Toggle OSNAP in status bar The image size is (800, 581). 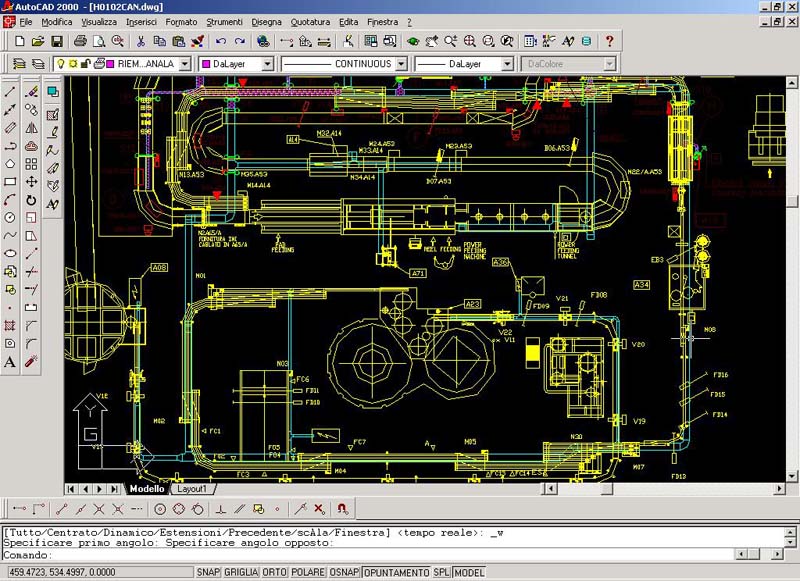pyautogui.click(x=345, y=572)
